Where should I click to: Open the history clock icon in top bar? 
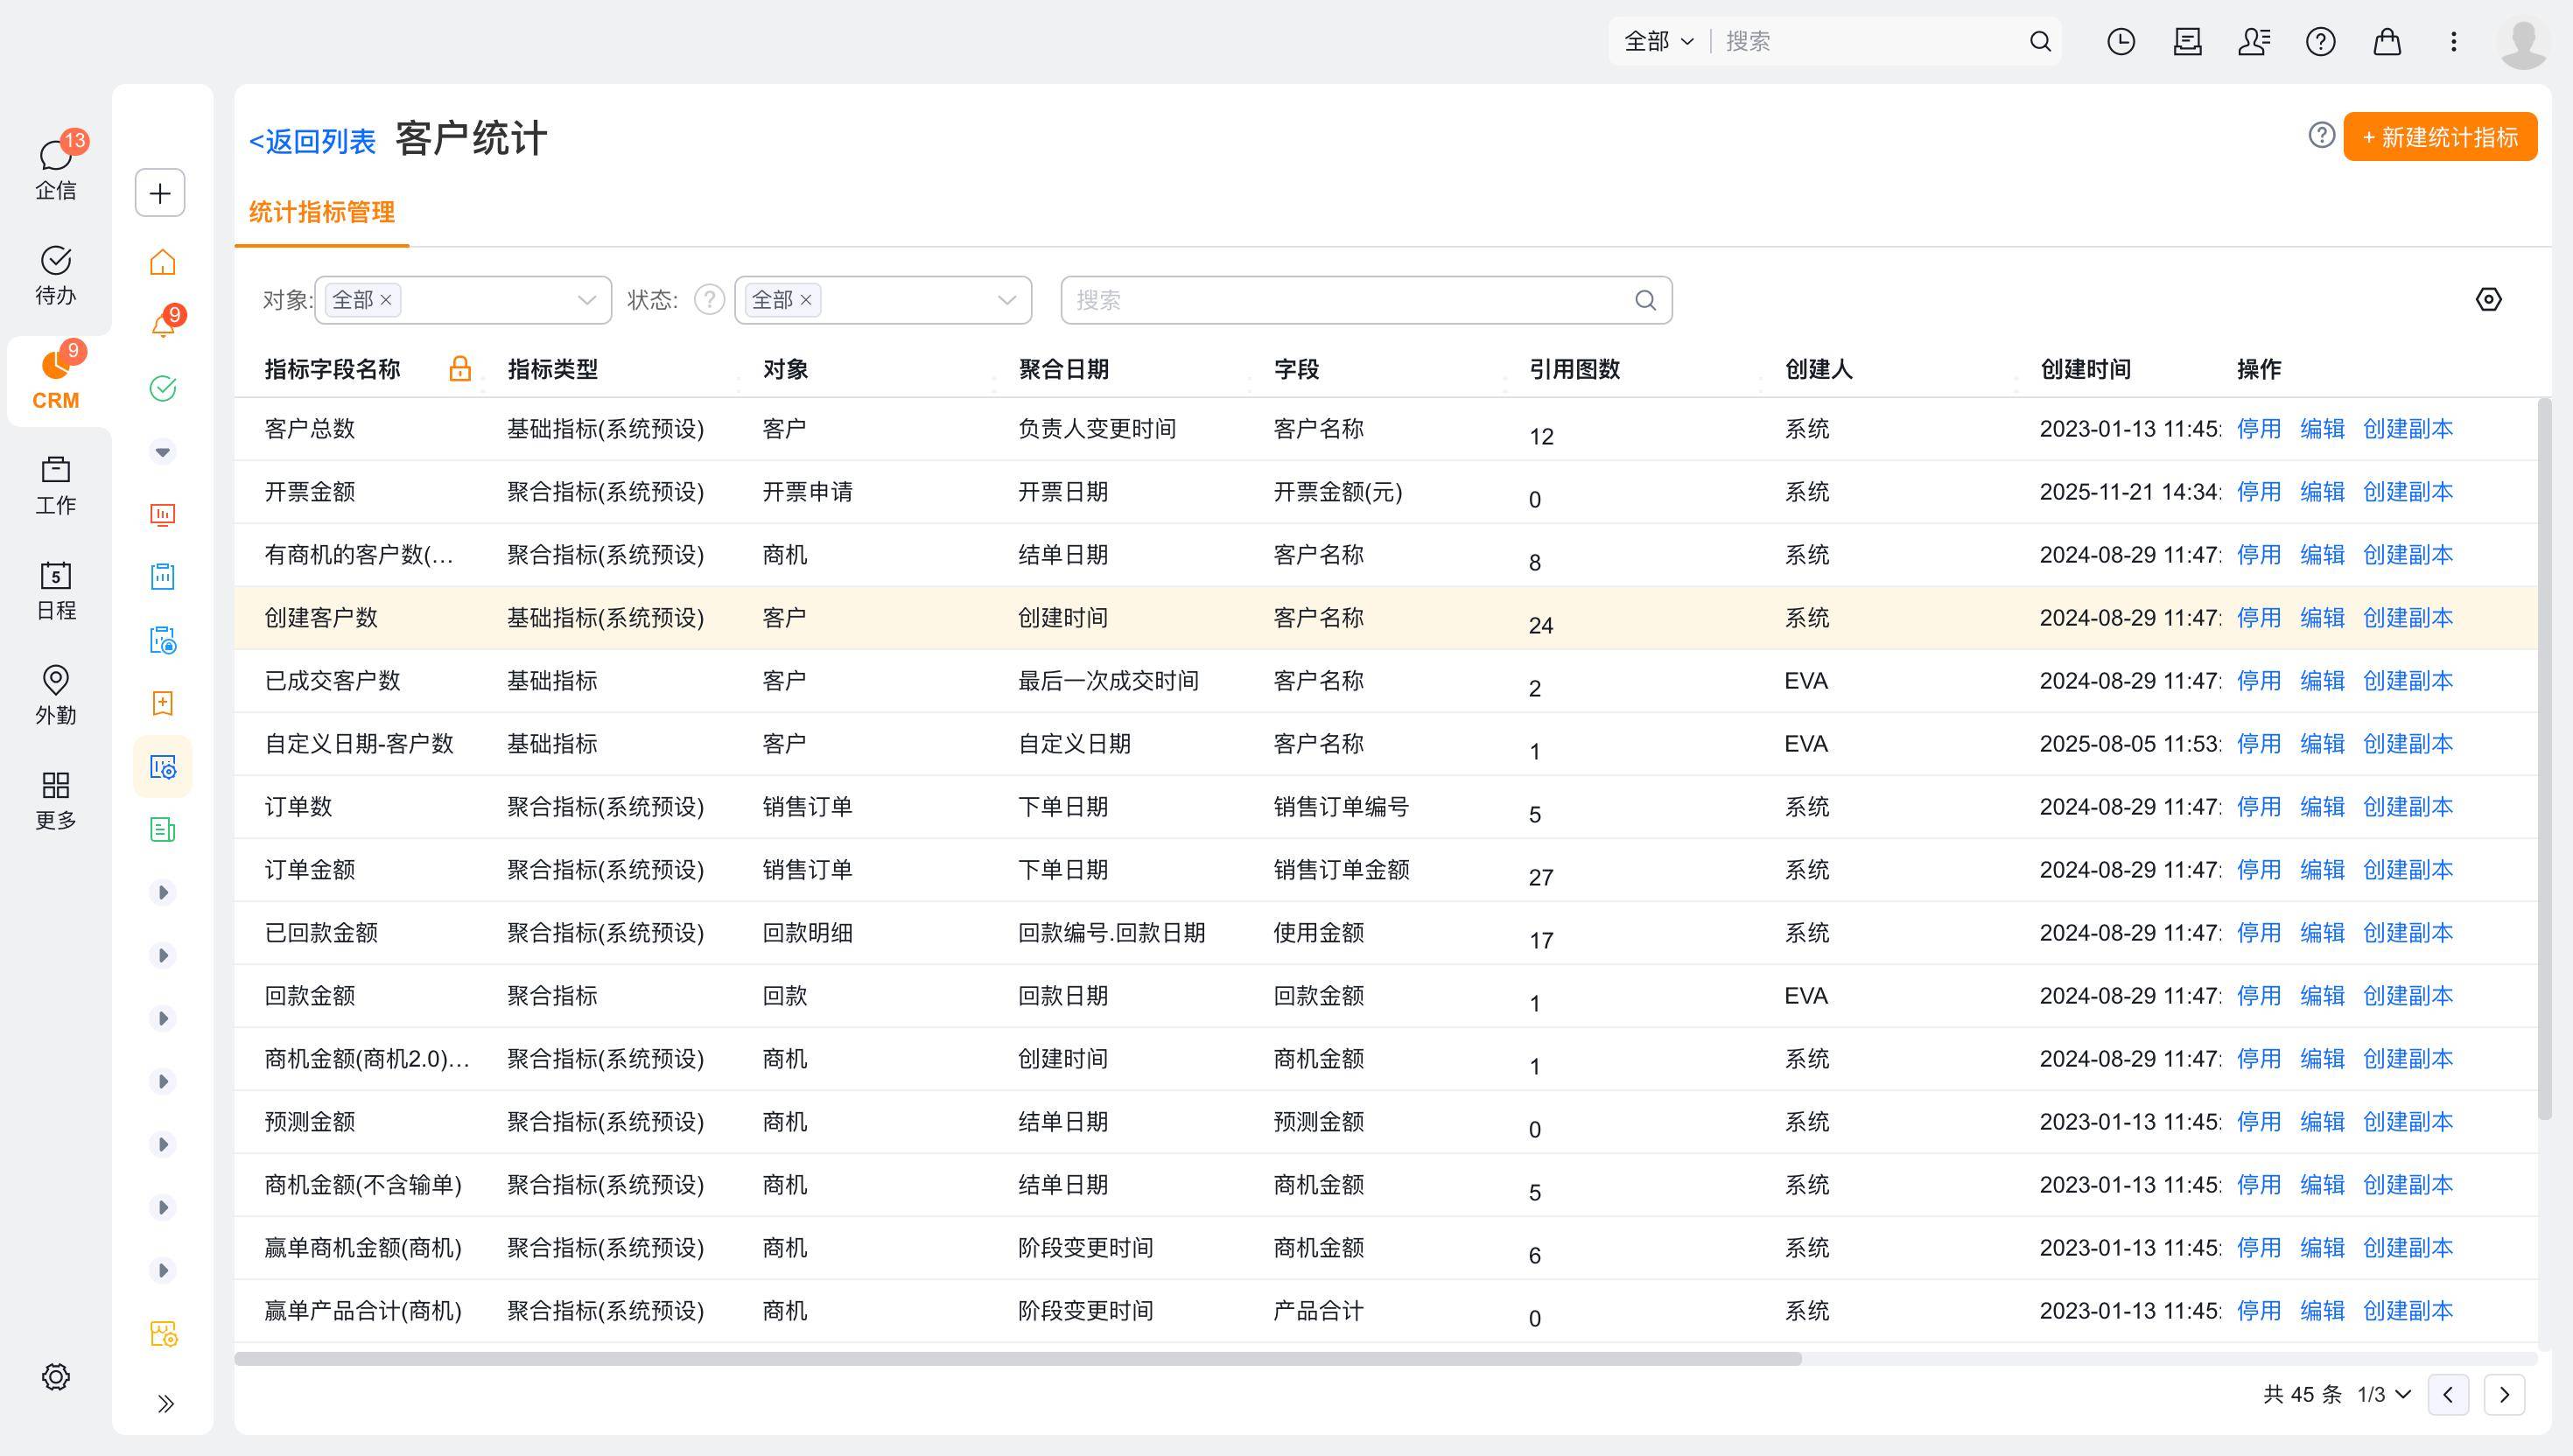point(2121,41)
